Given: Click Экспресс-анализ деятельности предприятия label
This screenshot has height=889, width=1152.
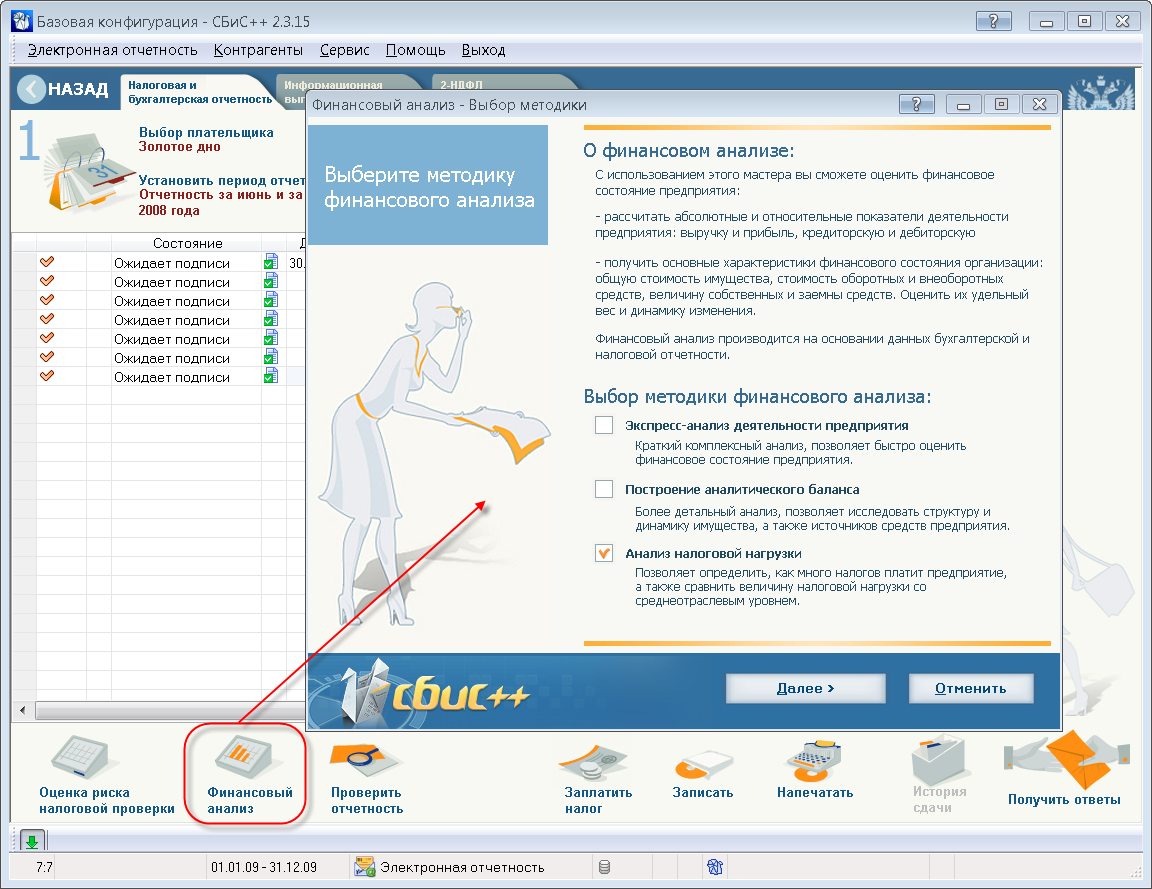Looking at the screenshot, I should point(766,425).
